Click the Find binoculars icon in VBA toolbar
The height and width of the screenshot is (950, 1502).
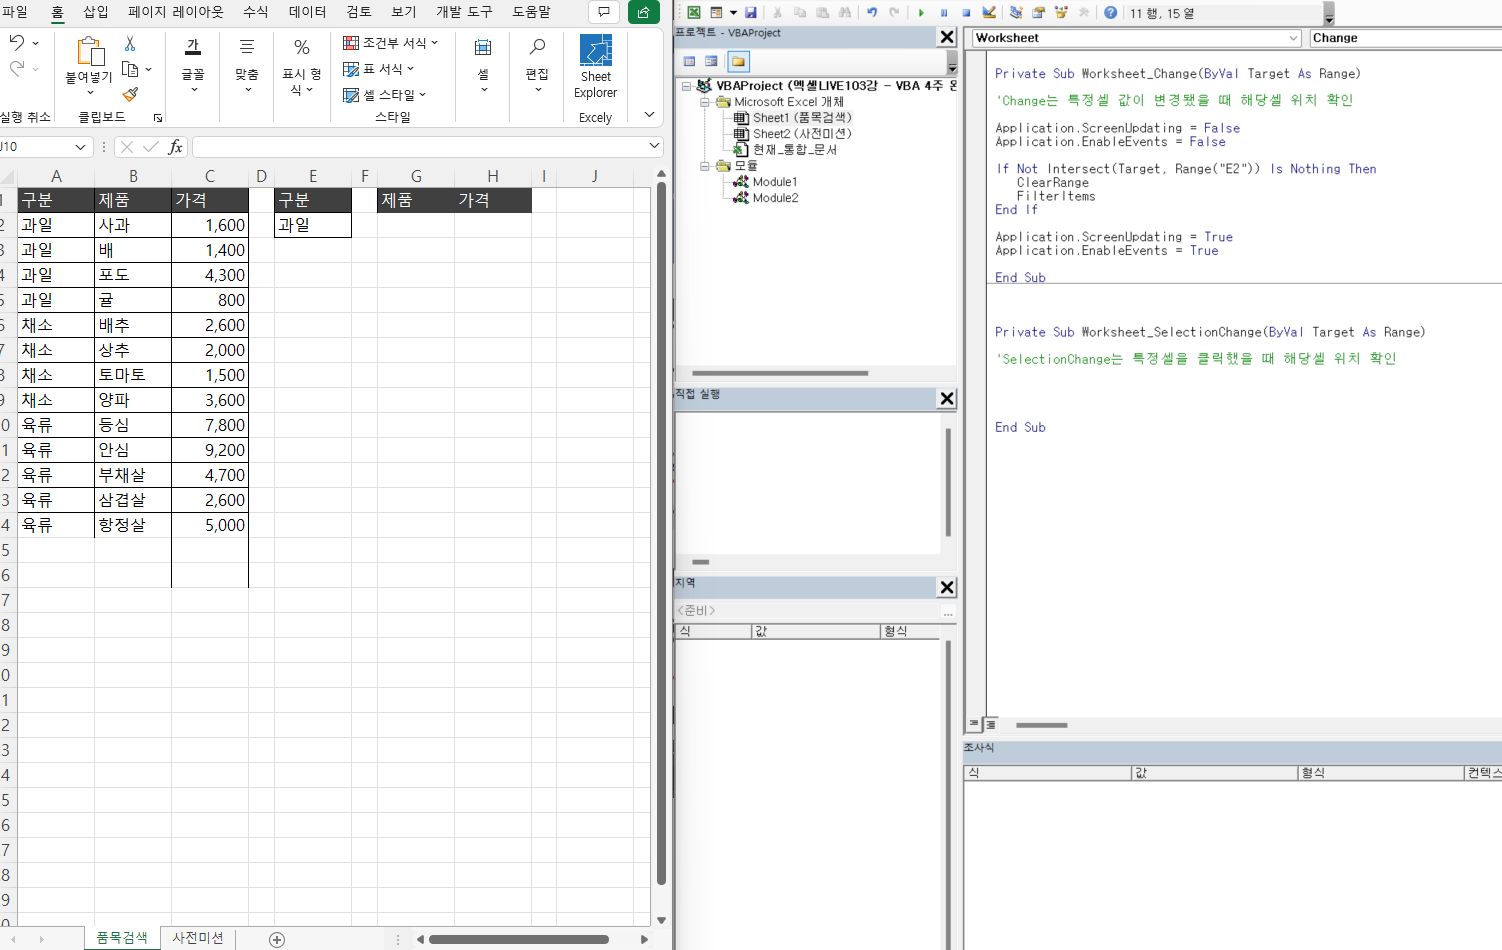coord(845,13)
